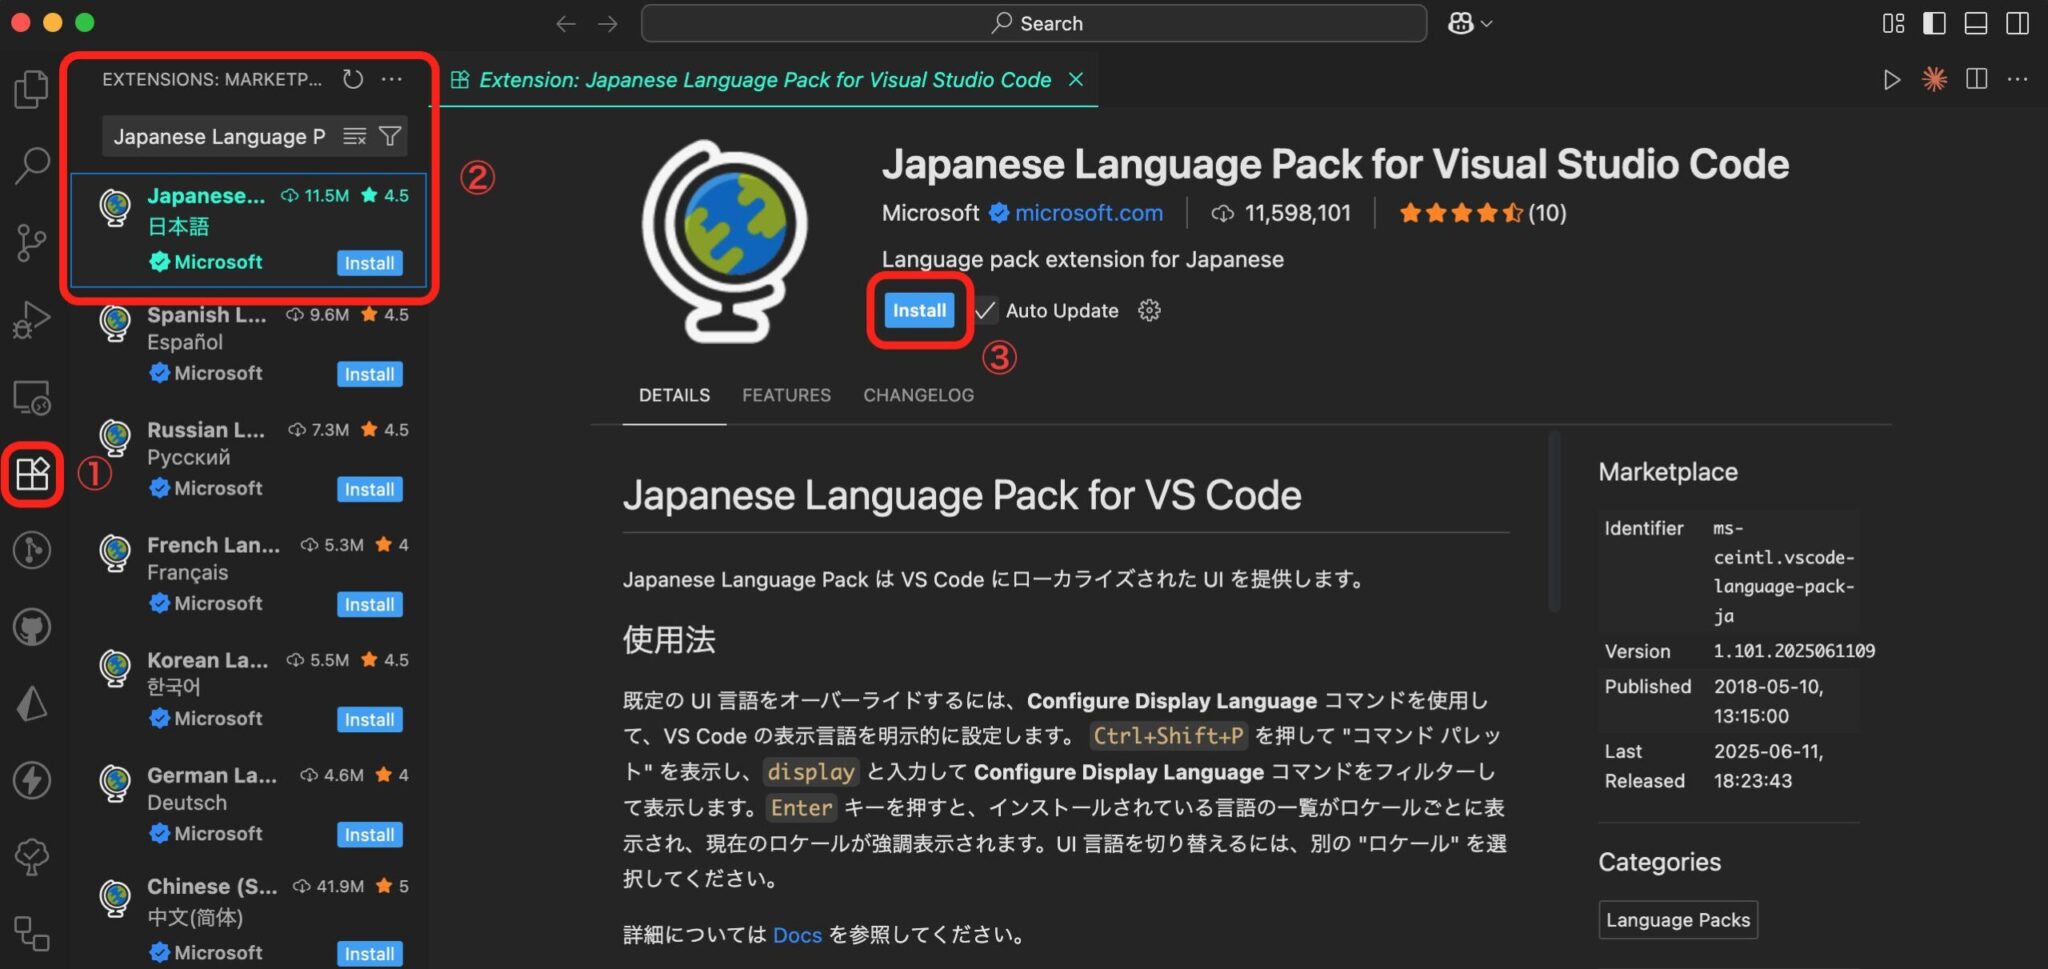Toggle the panel visibility
The width and height of the screenshot is (2048, 969).
click(1974, 22)
